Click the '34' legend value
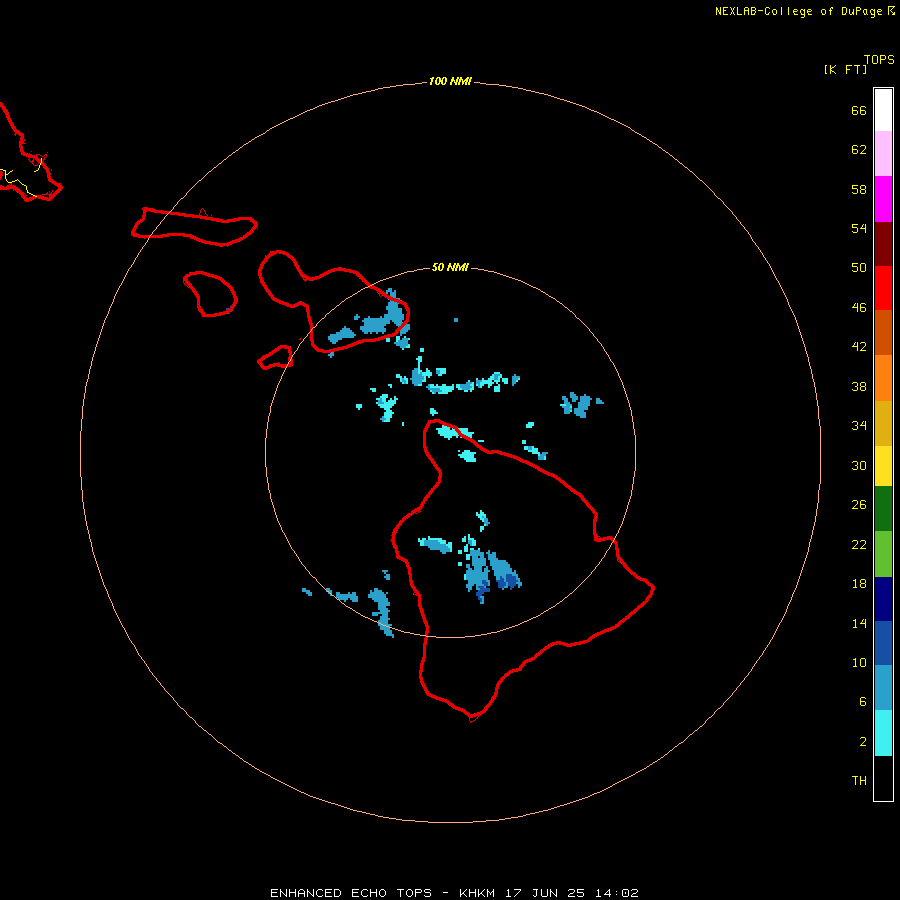The width and height of the screenshot is (900, 900). click(x=859, y=426)
